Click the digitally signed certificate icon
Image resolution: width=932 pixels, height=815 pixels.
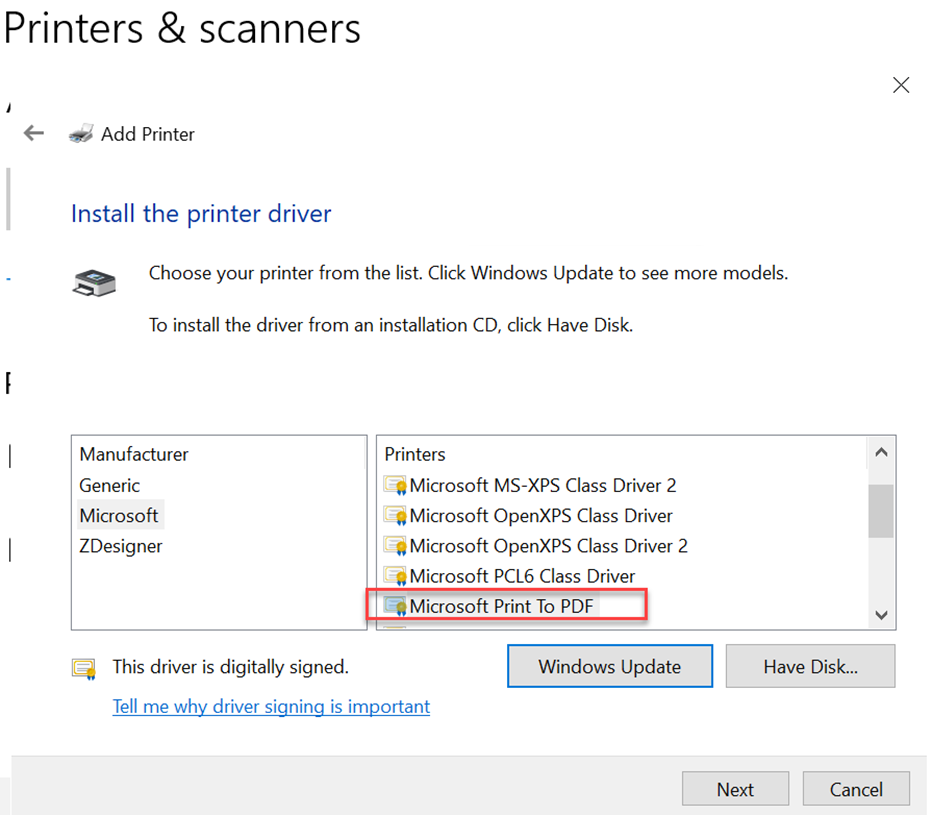(x=83, y=668)
